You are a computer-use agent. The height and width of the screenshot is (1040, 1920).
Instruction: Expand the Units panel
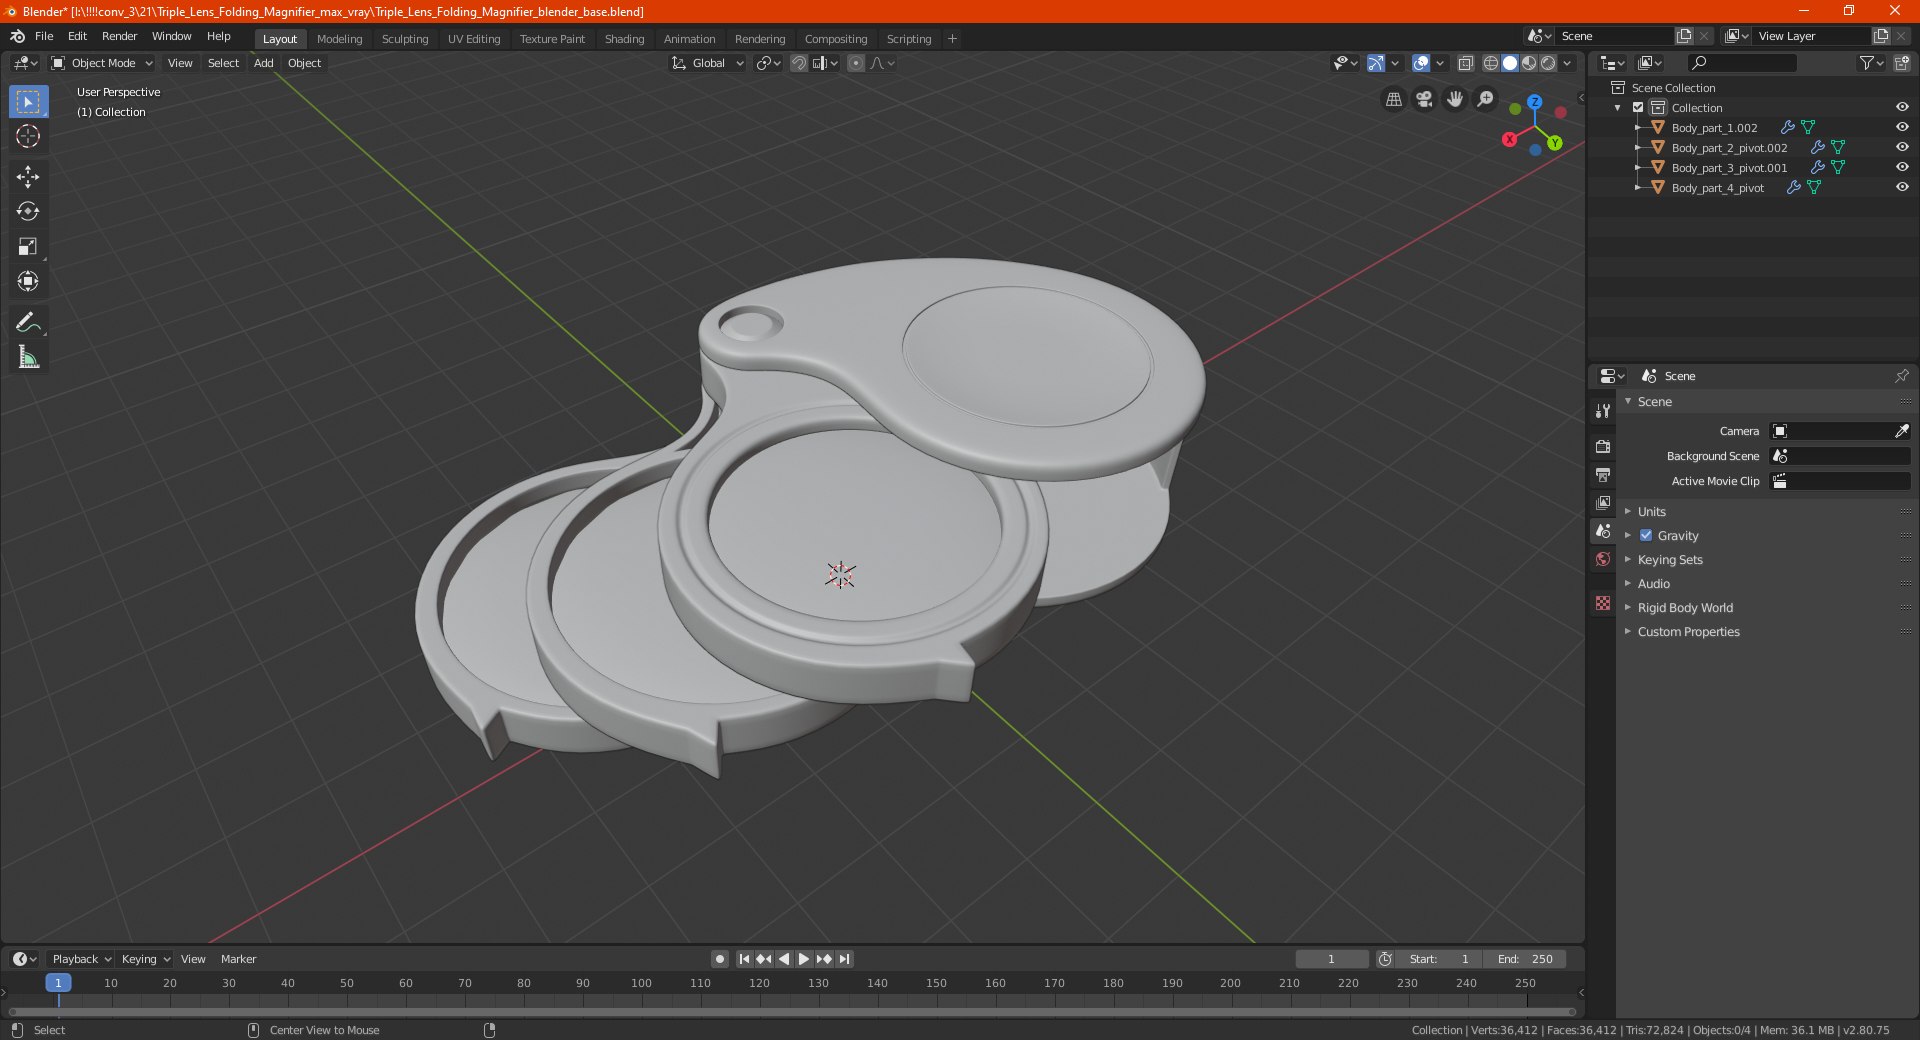(x=1651, y=511)
